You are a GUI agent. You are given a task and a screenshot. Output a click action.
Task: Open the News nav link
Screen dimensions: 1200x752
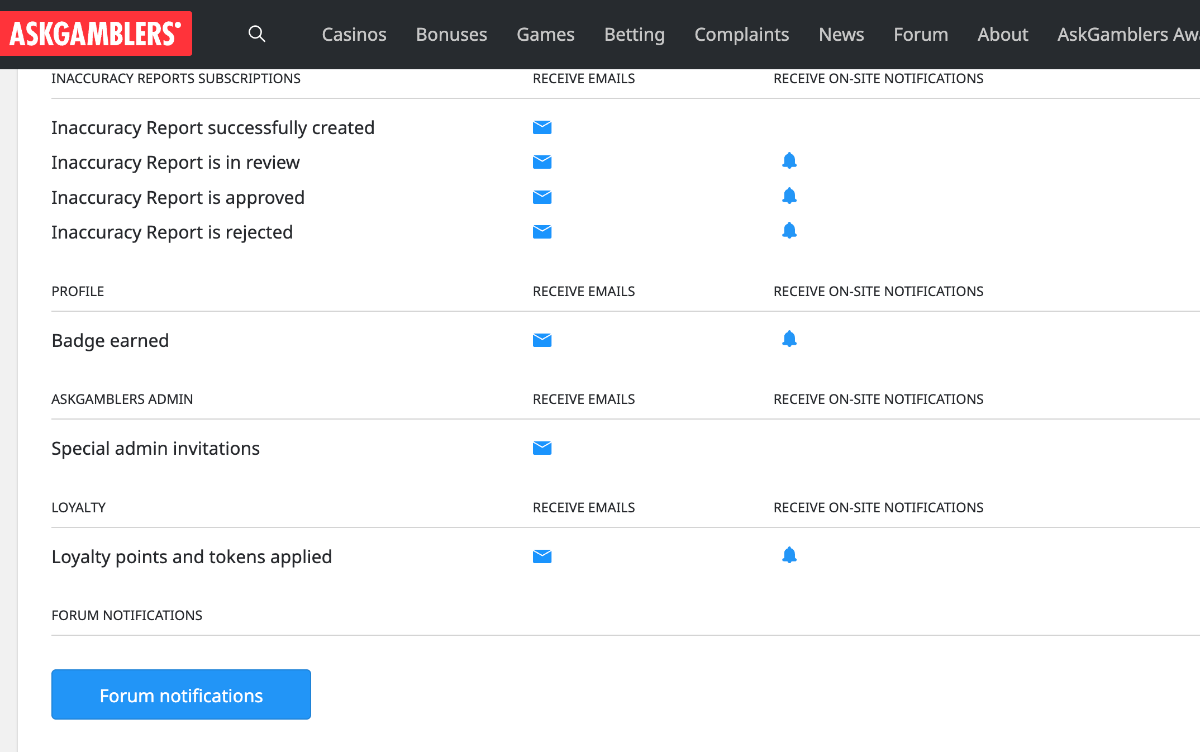coord(841,34)
